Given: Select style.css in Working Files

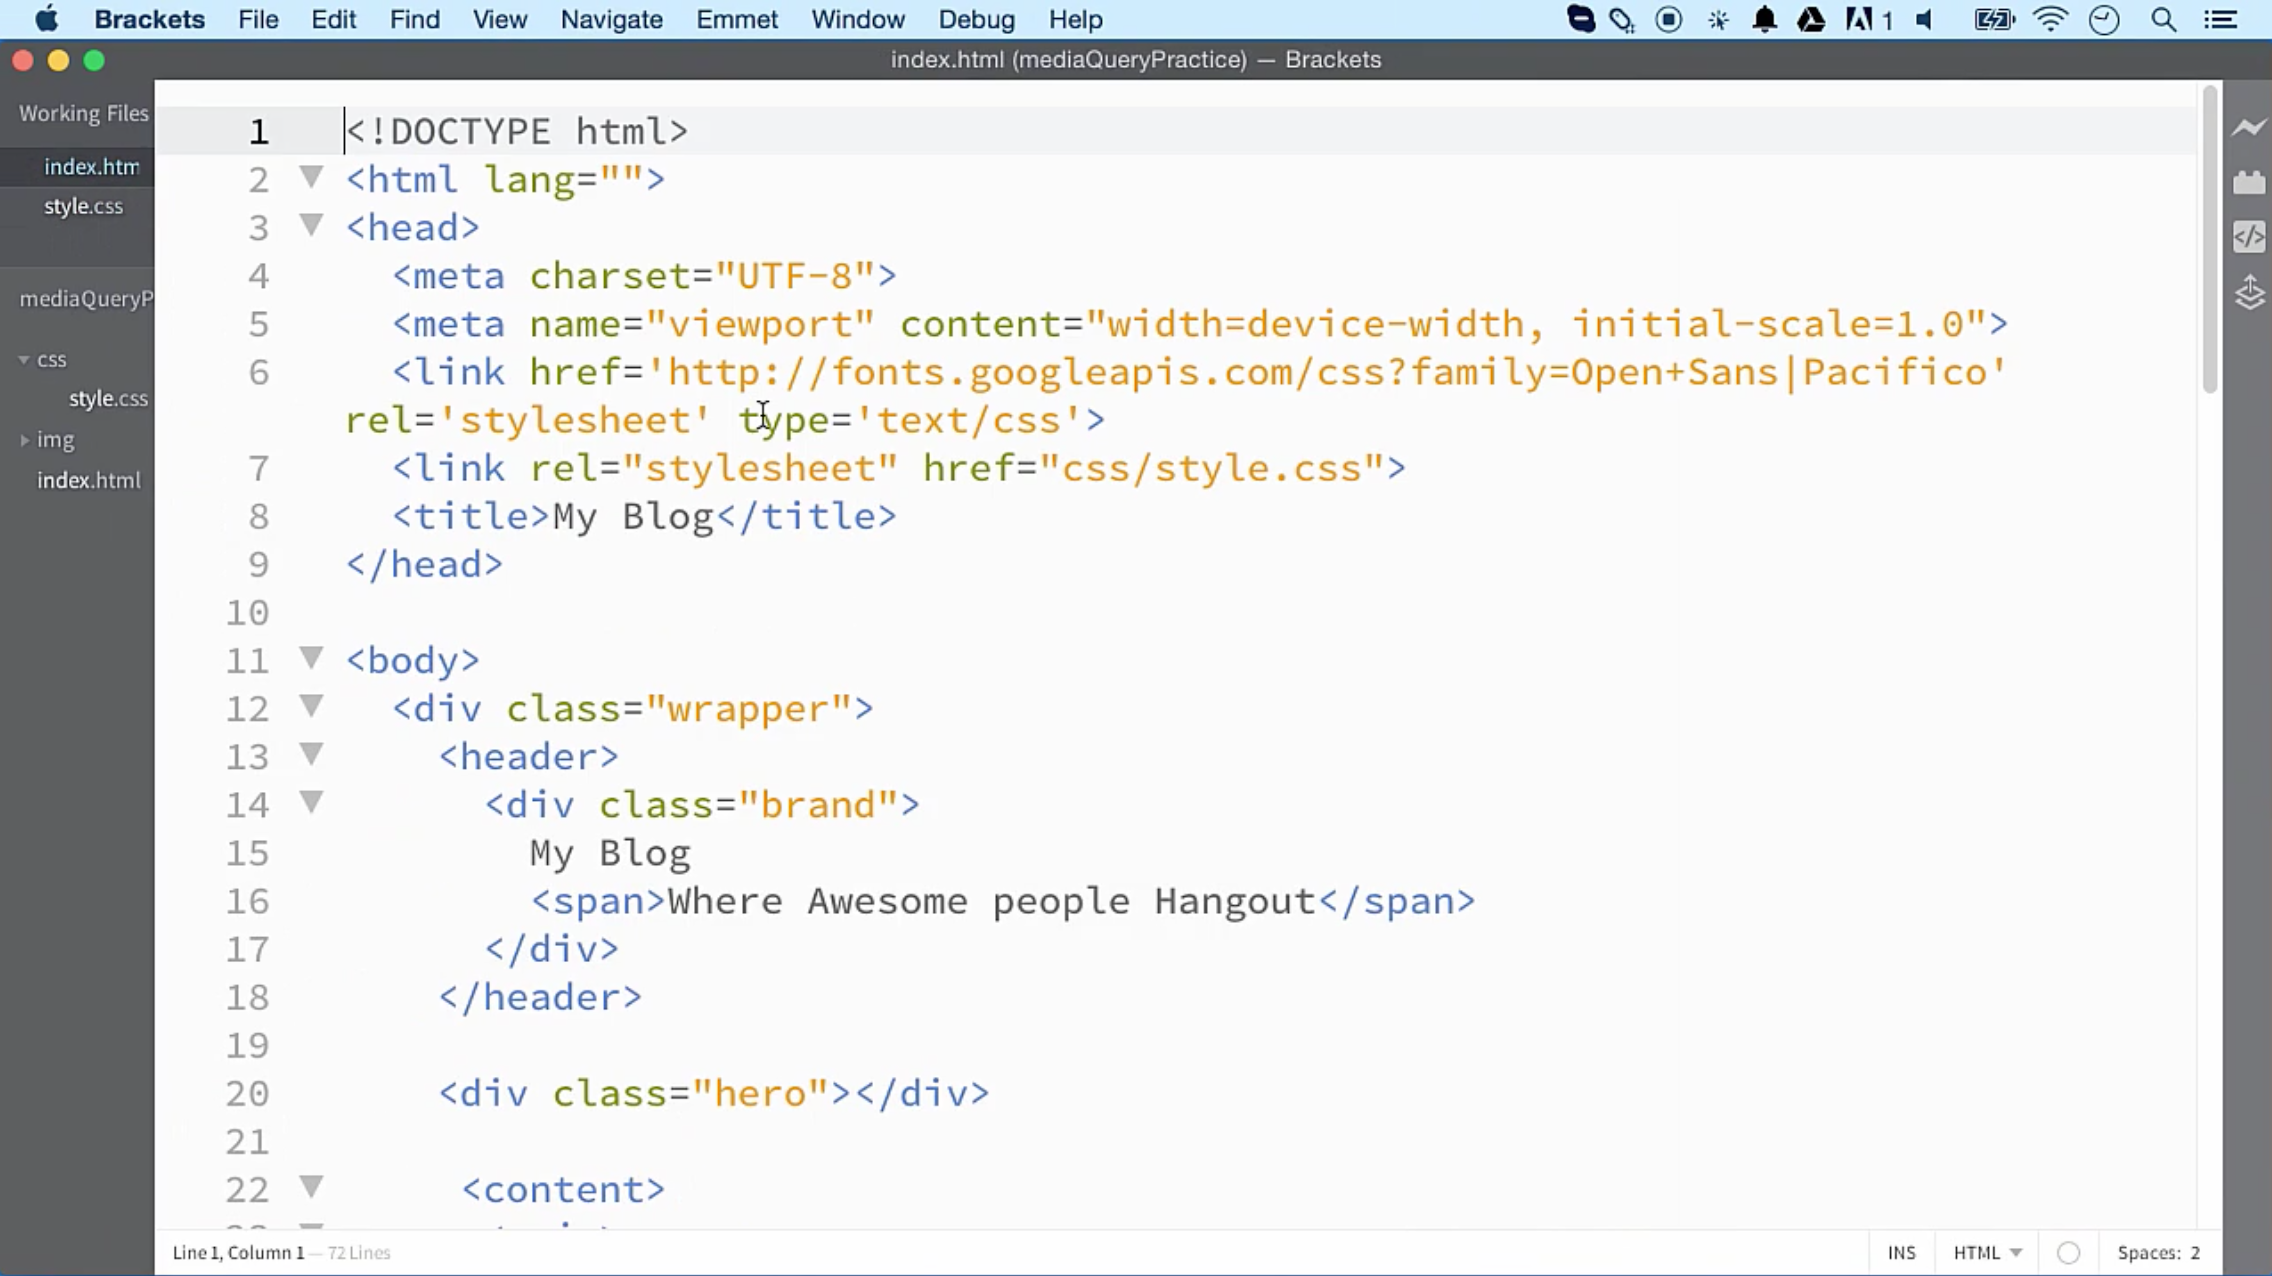Looking at the screenshot, I should coord(85,206).
